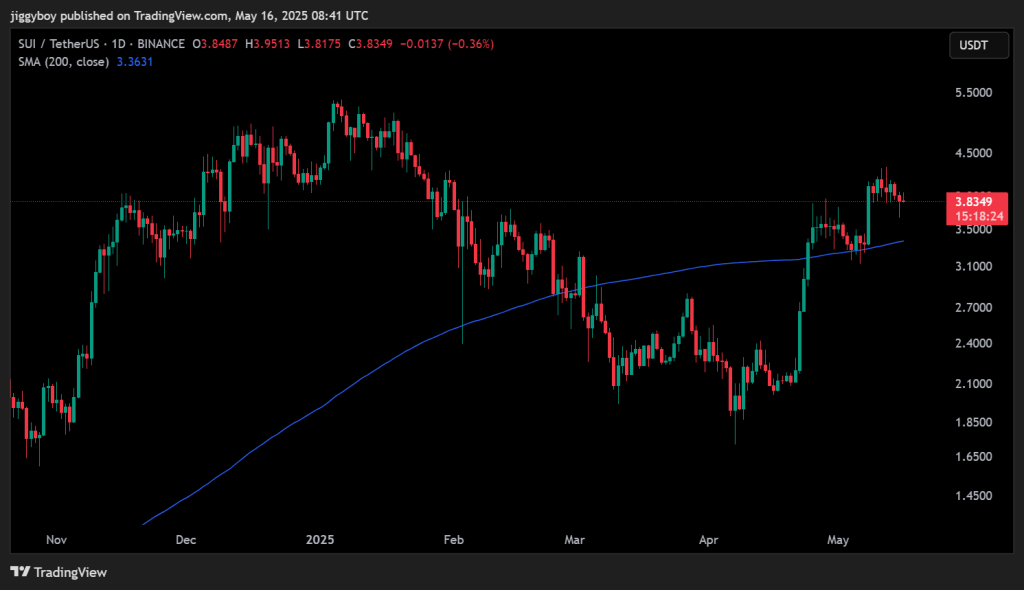This screenshot has height=590, width=1024.
Task: Click the jiggyboy published header text
Action: 189,15
